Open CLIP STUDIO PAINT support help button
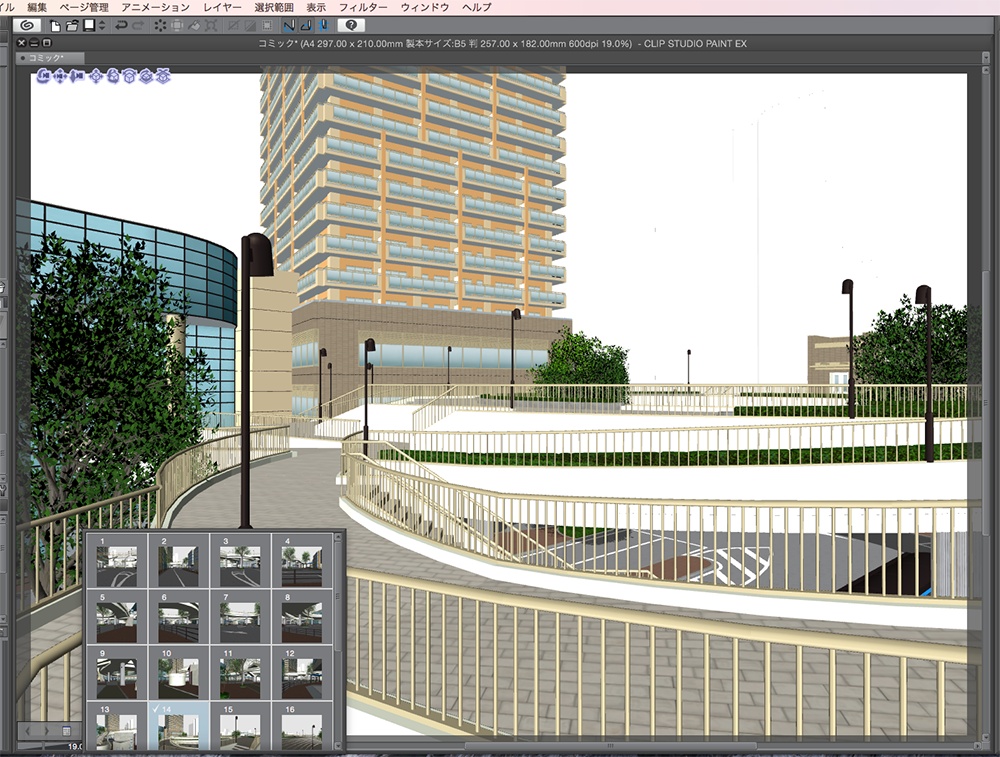The height and width of the screenshot is (757, 1000). click(x=351, y=26)
